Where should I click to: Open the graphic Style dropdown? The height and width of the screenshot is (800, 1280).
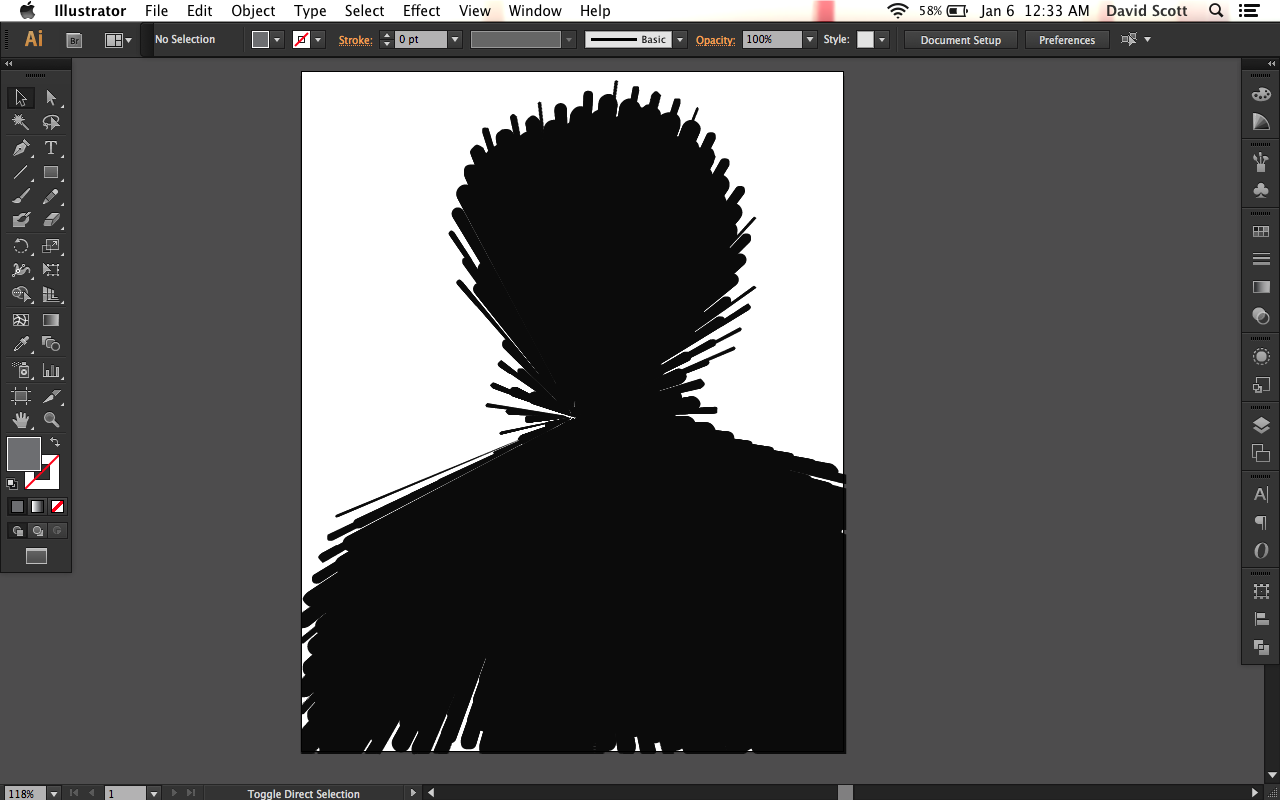[882, 40]
